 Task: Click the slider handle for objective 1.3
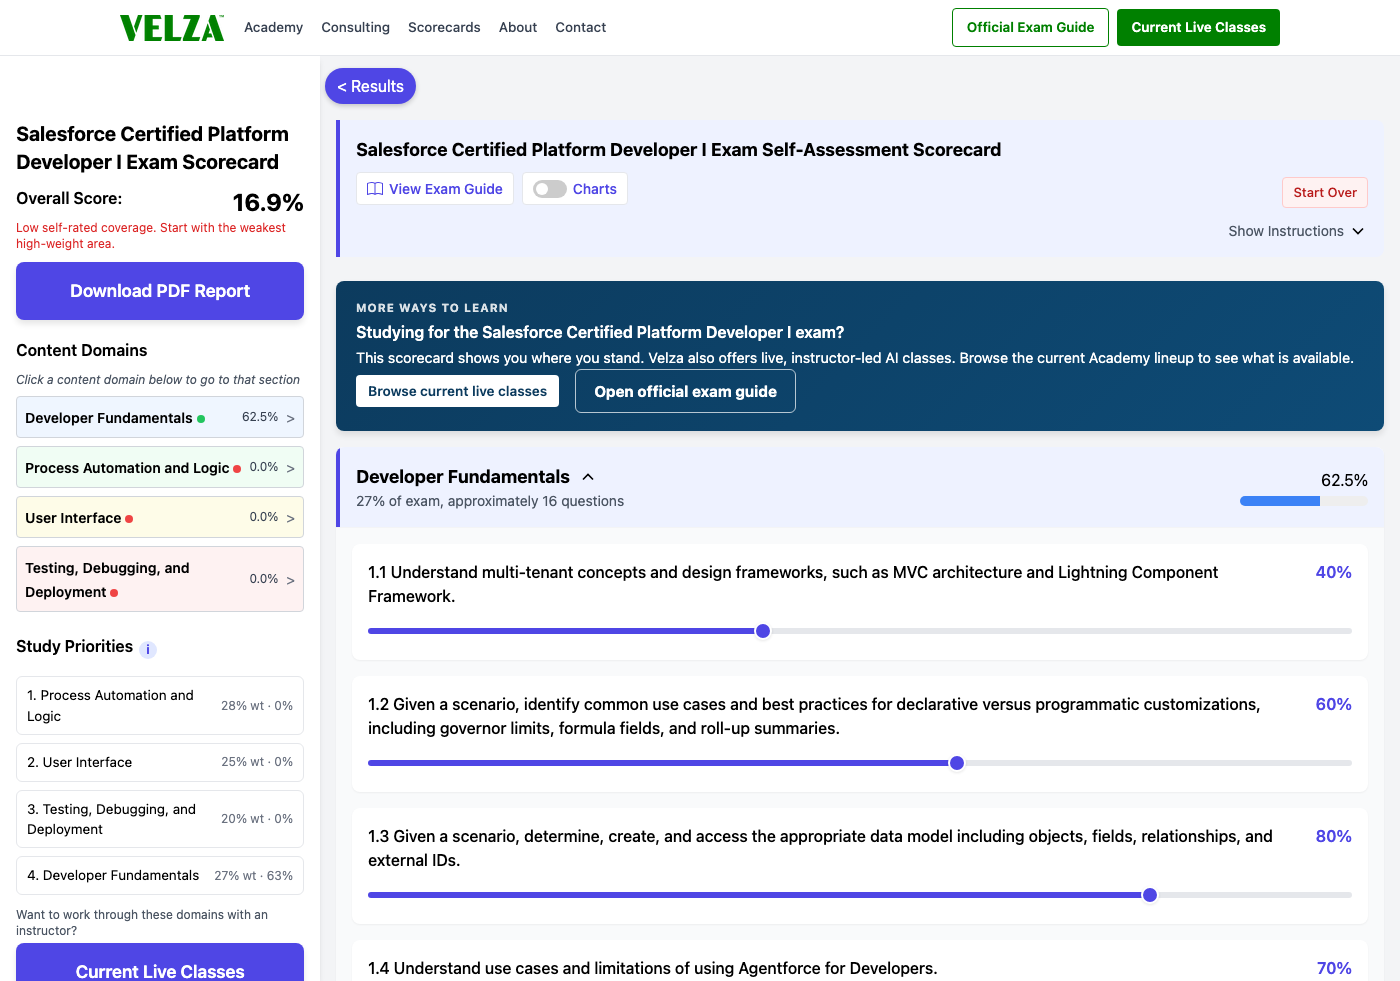[1150, 895]
